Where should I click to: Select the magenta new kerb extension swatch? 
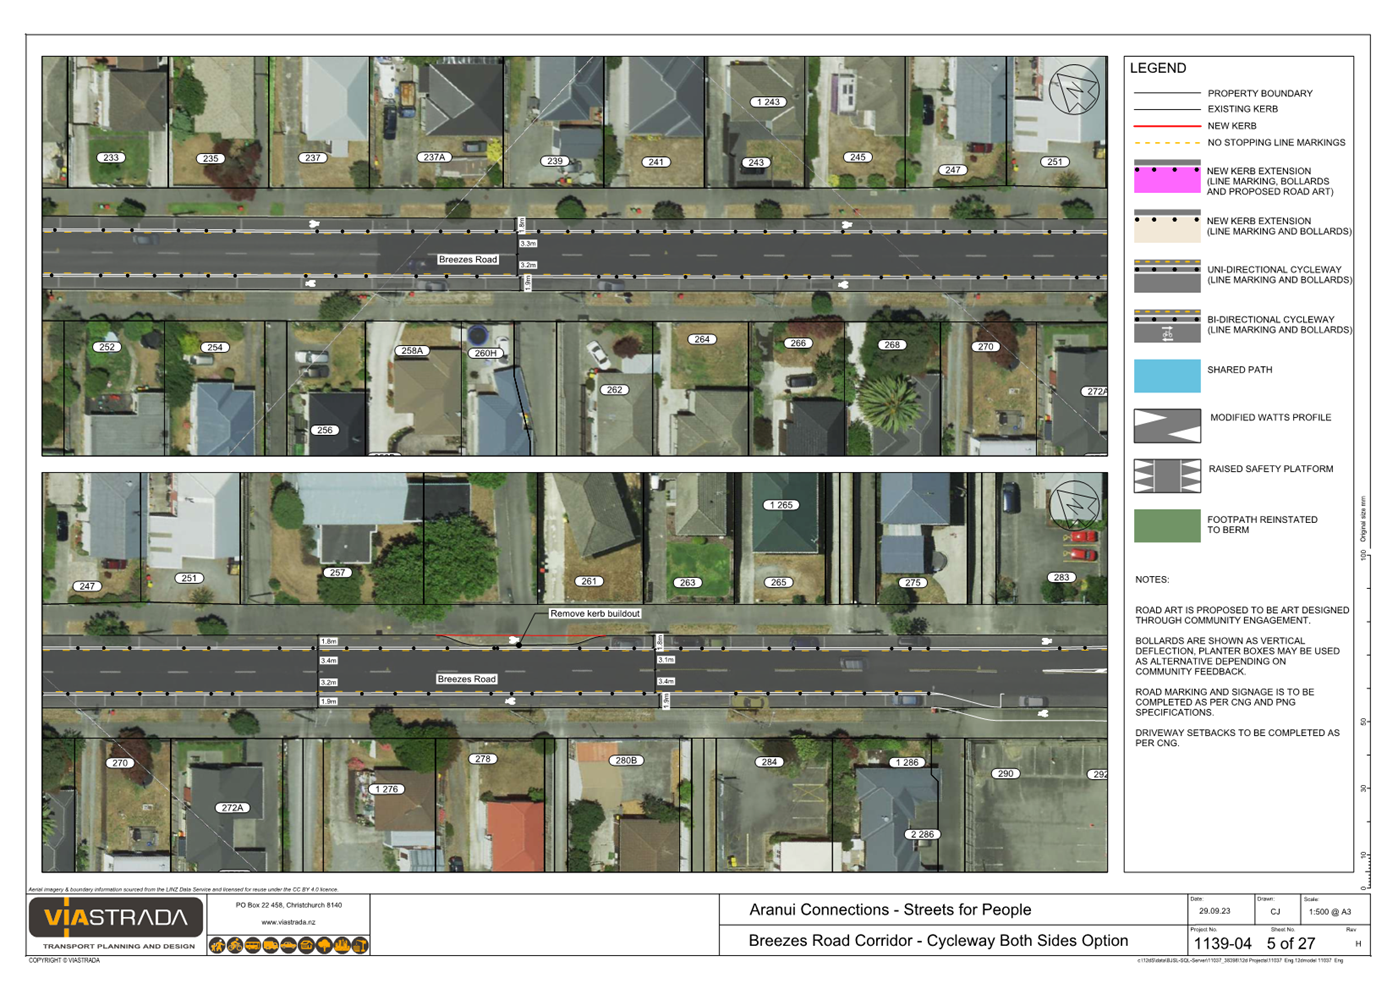(x=1166, y=178)
